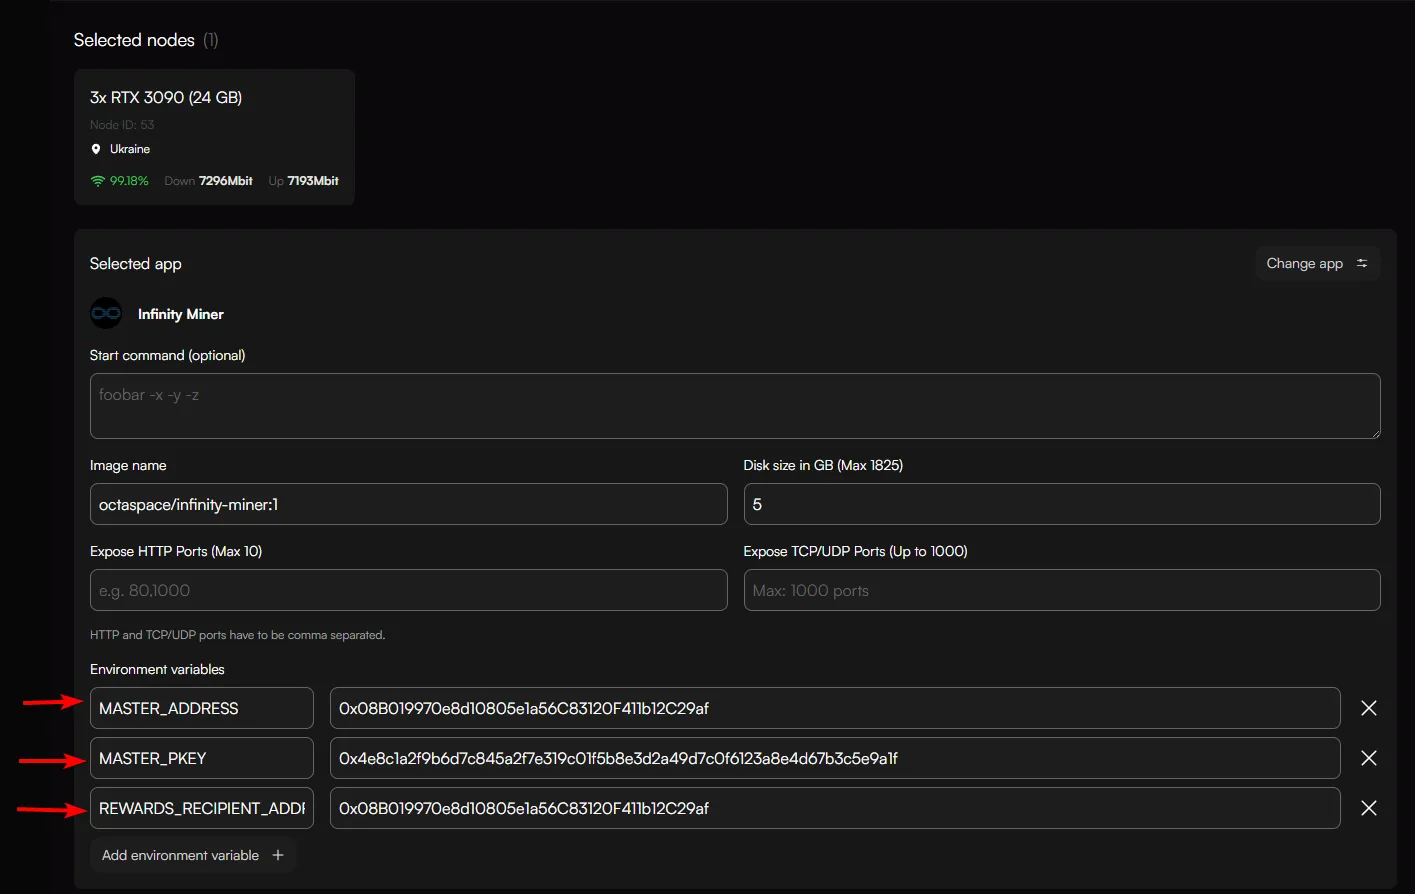This screenshot has width=1415, height=894.
Task: Focus the Expose HTTP Ports input
Action: 408,590
